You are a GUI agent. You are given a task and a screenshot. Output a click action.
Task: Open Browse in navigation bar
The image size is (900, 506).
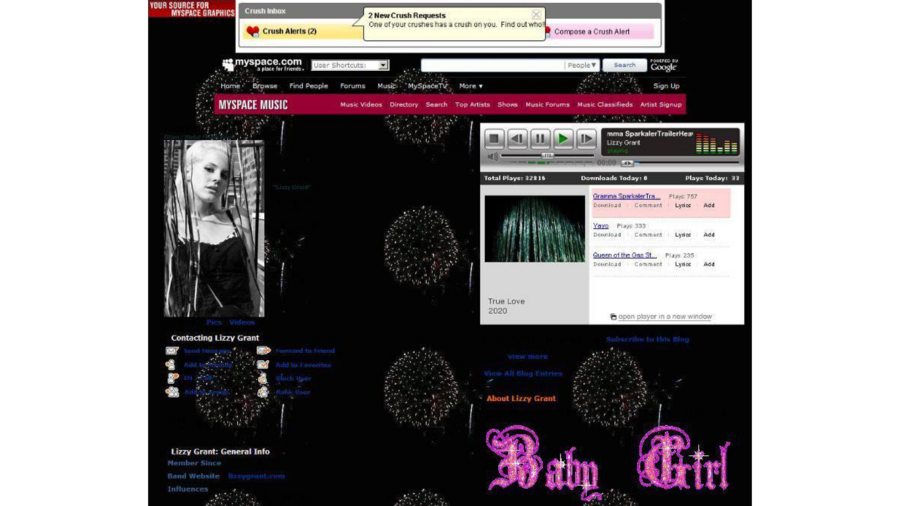(x=265, y=86)
